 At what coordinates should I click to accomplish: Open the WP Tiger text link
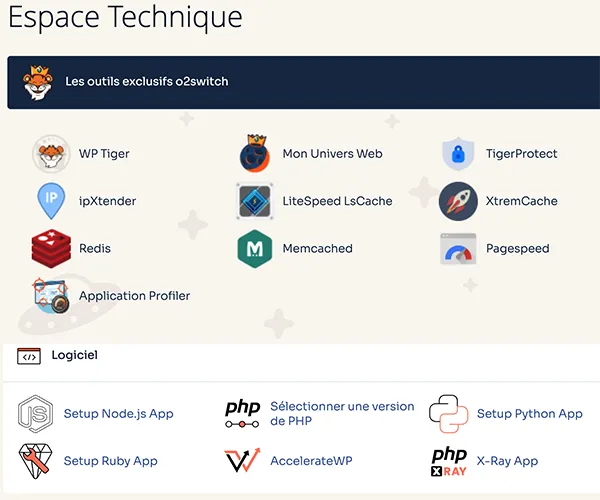(104, 154)
